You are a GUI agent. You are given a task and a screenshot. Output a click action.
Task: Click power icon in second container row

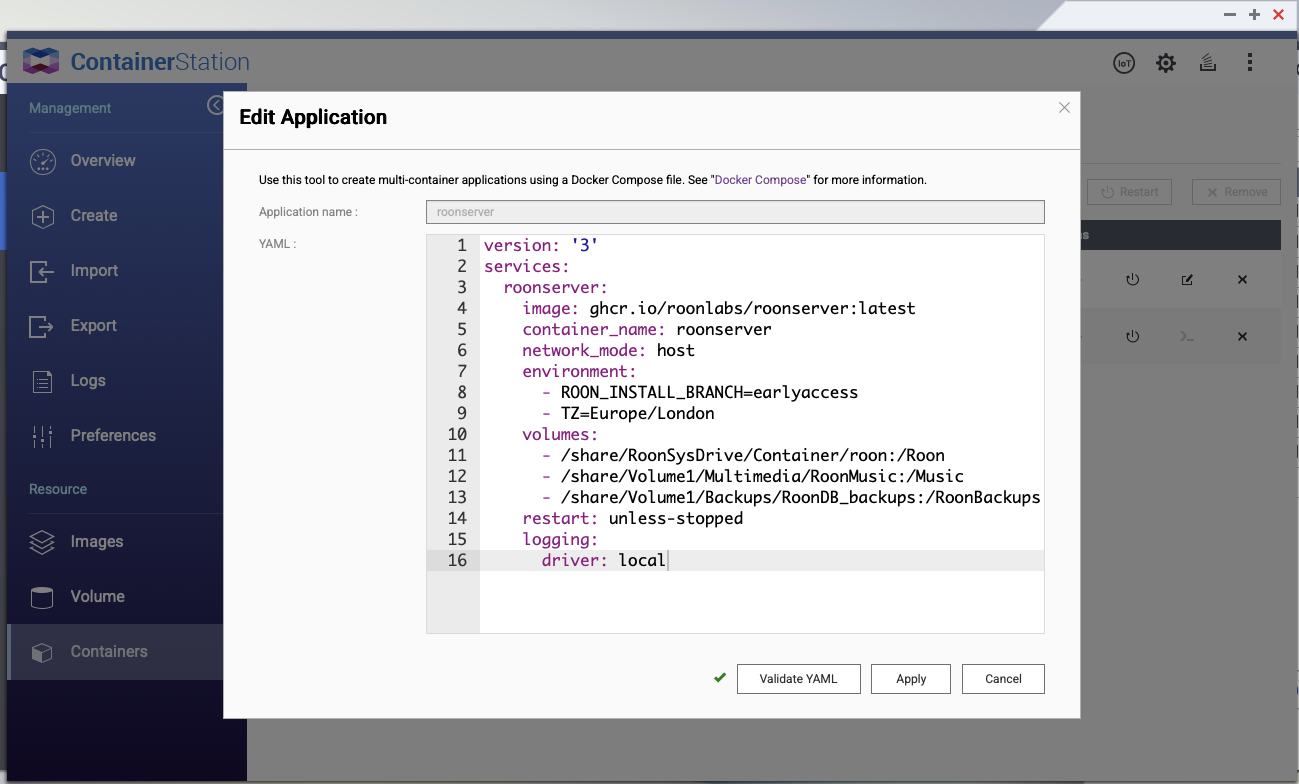tap(1132, 337)
